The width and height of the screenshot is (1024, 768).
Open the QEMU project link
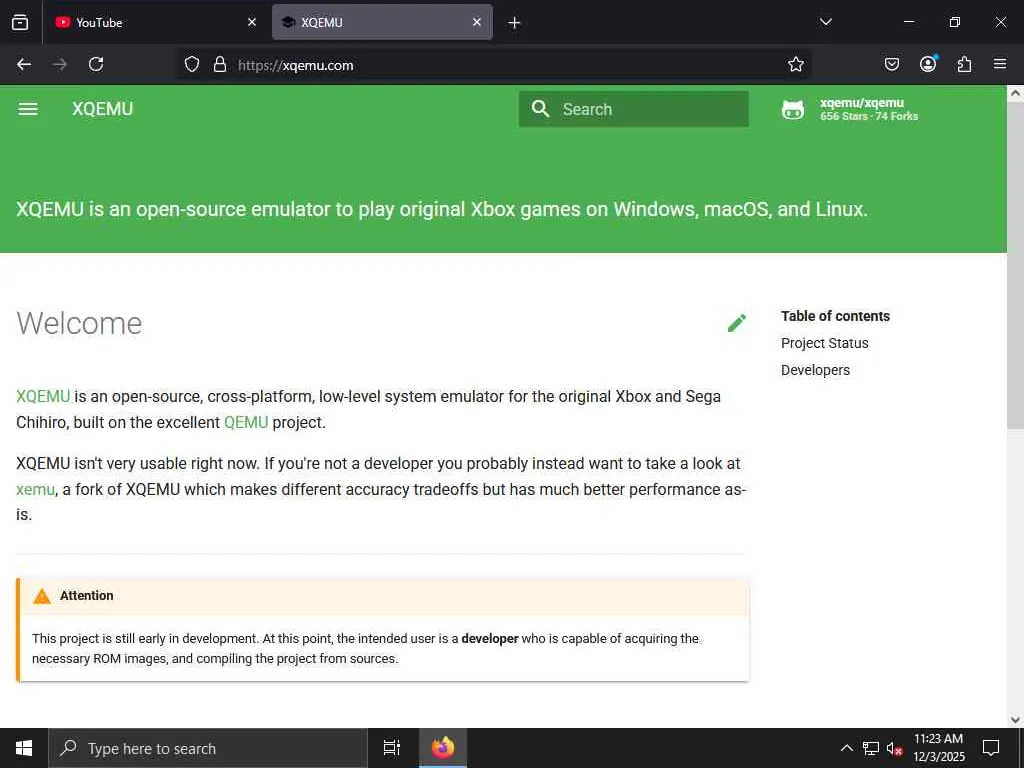[x=246, y=423]
